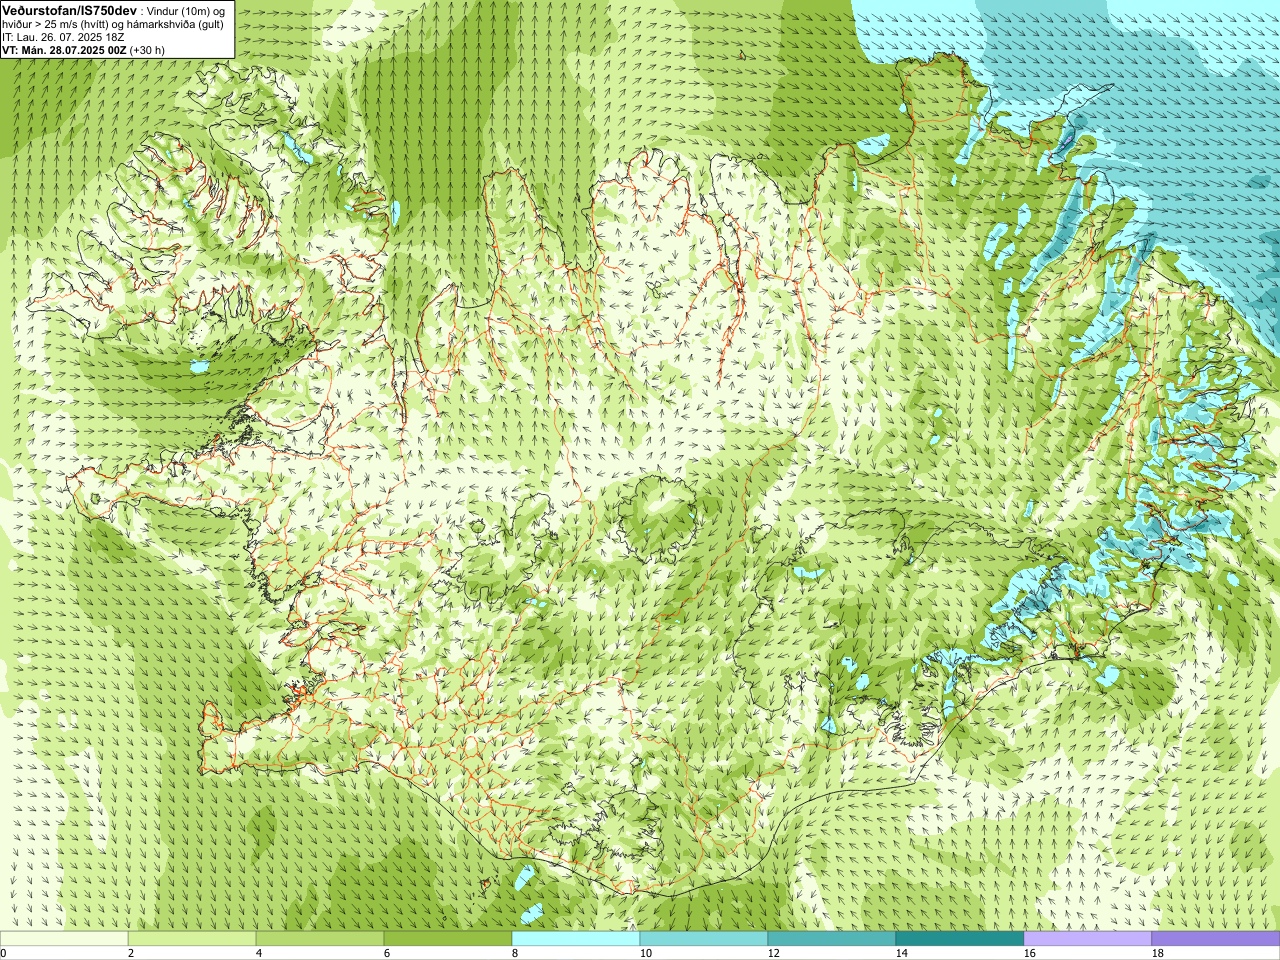
Task: Click the legend scale label '10'
Action: tap(645, 954)
